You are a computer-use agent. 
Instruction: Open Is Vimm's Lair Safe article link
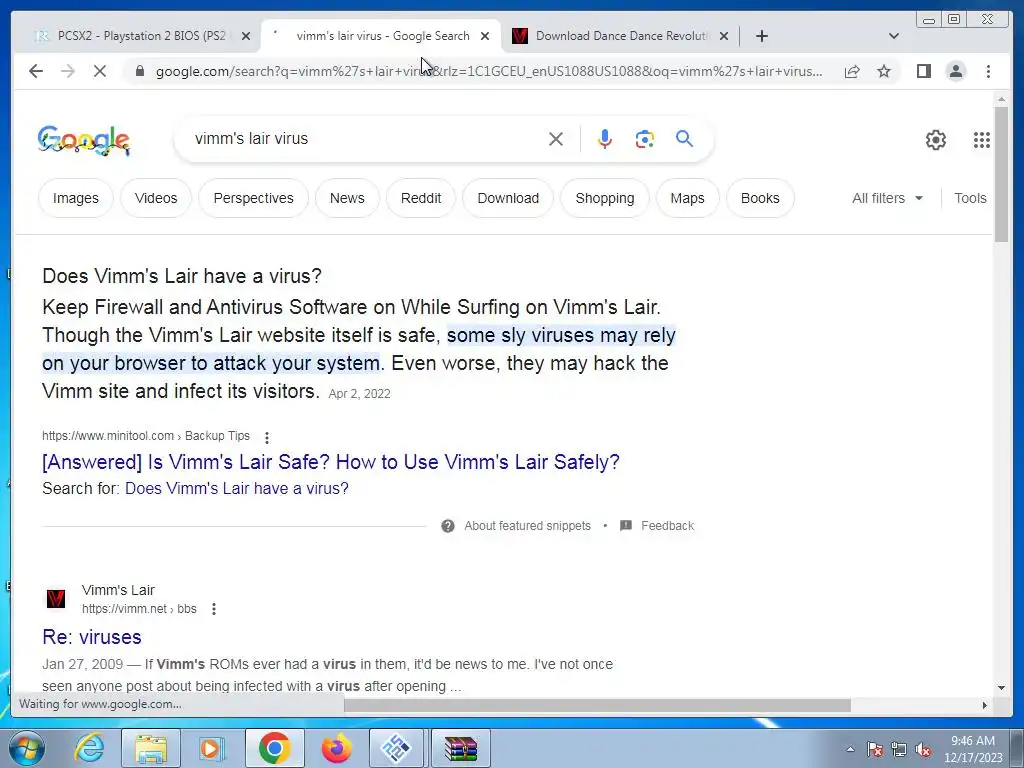pyautogui.click(x=330, y=462)
